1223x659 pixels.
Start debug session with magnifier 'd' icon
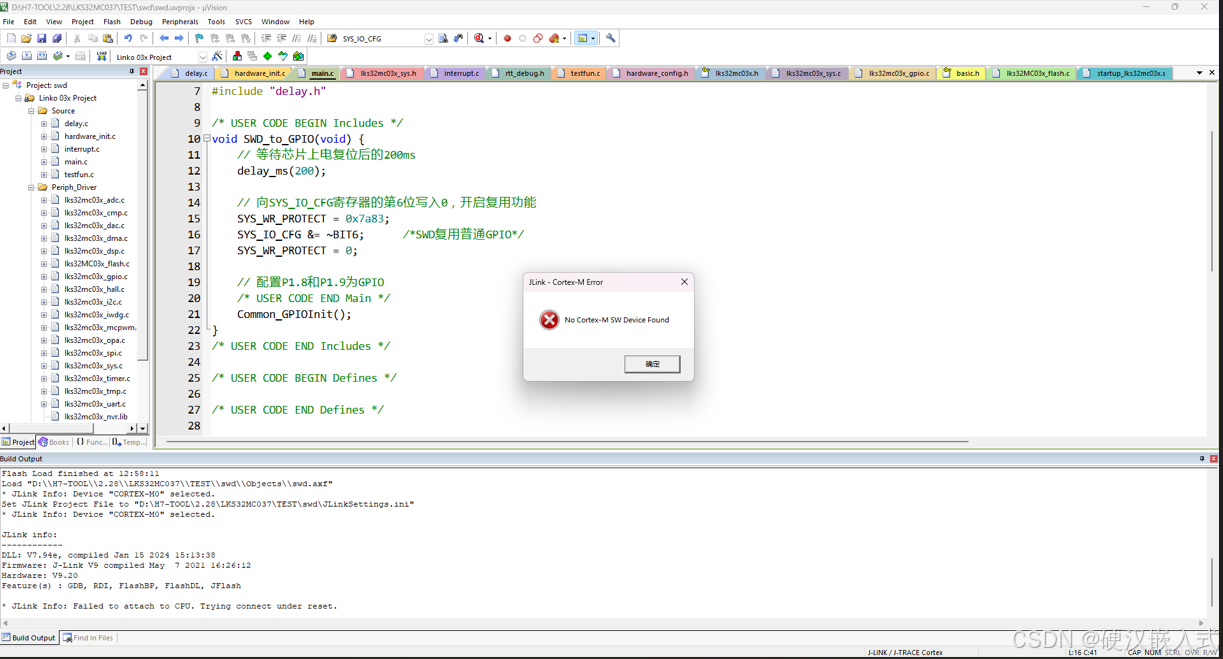pos(479,39)
